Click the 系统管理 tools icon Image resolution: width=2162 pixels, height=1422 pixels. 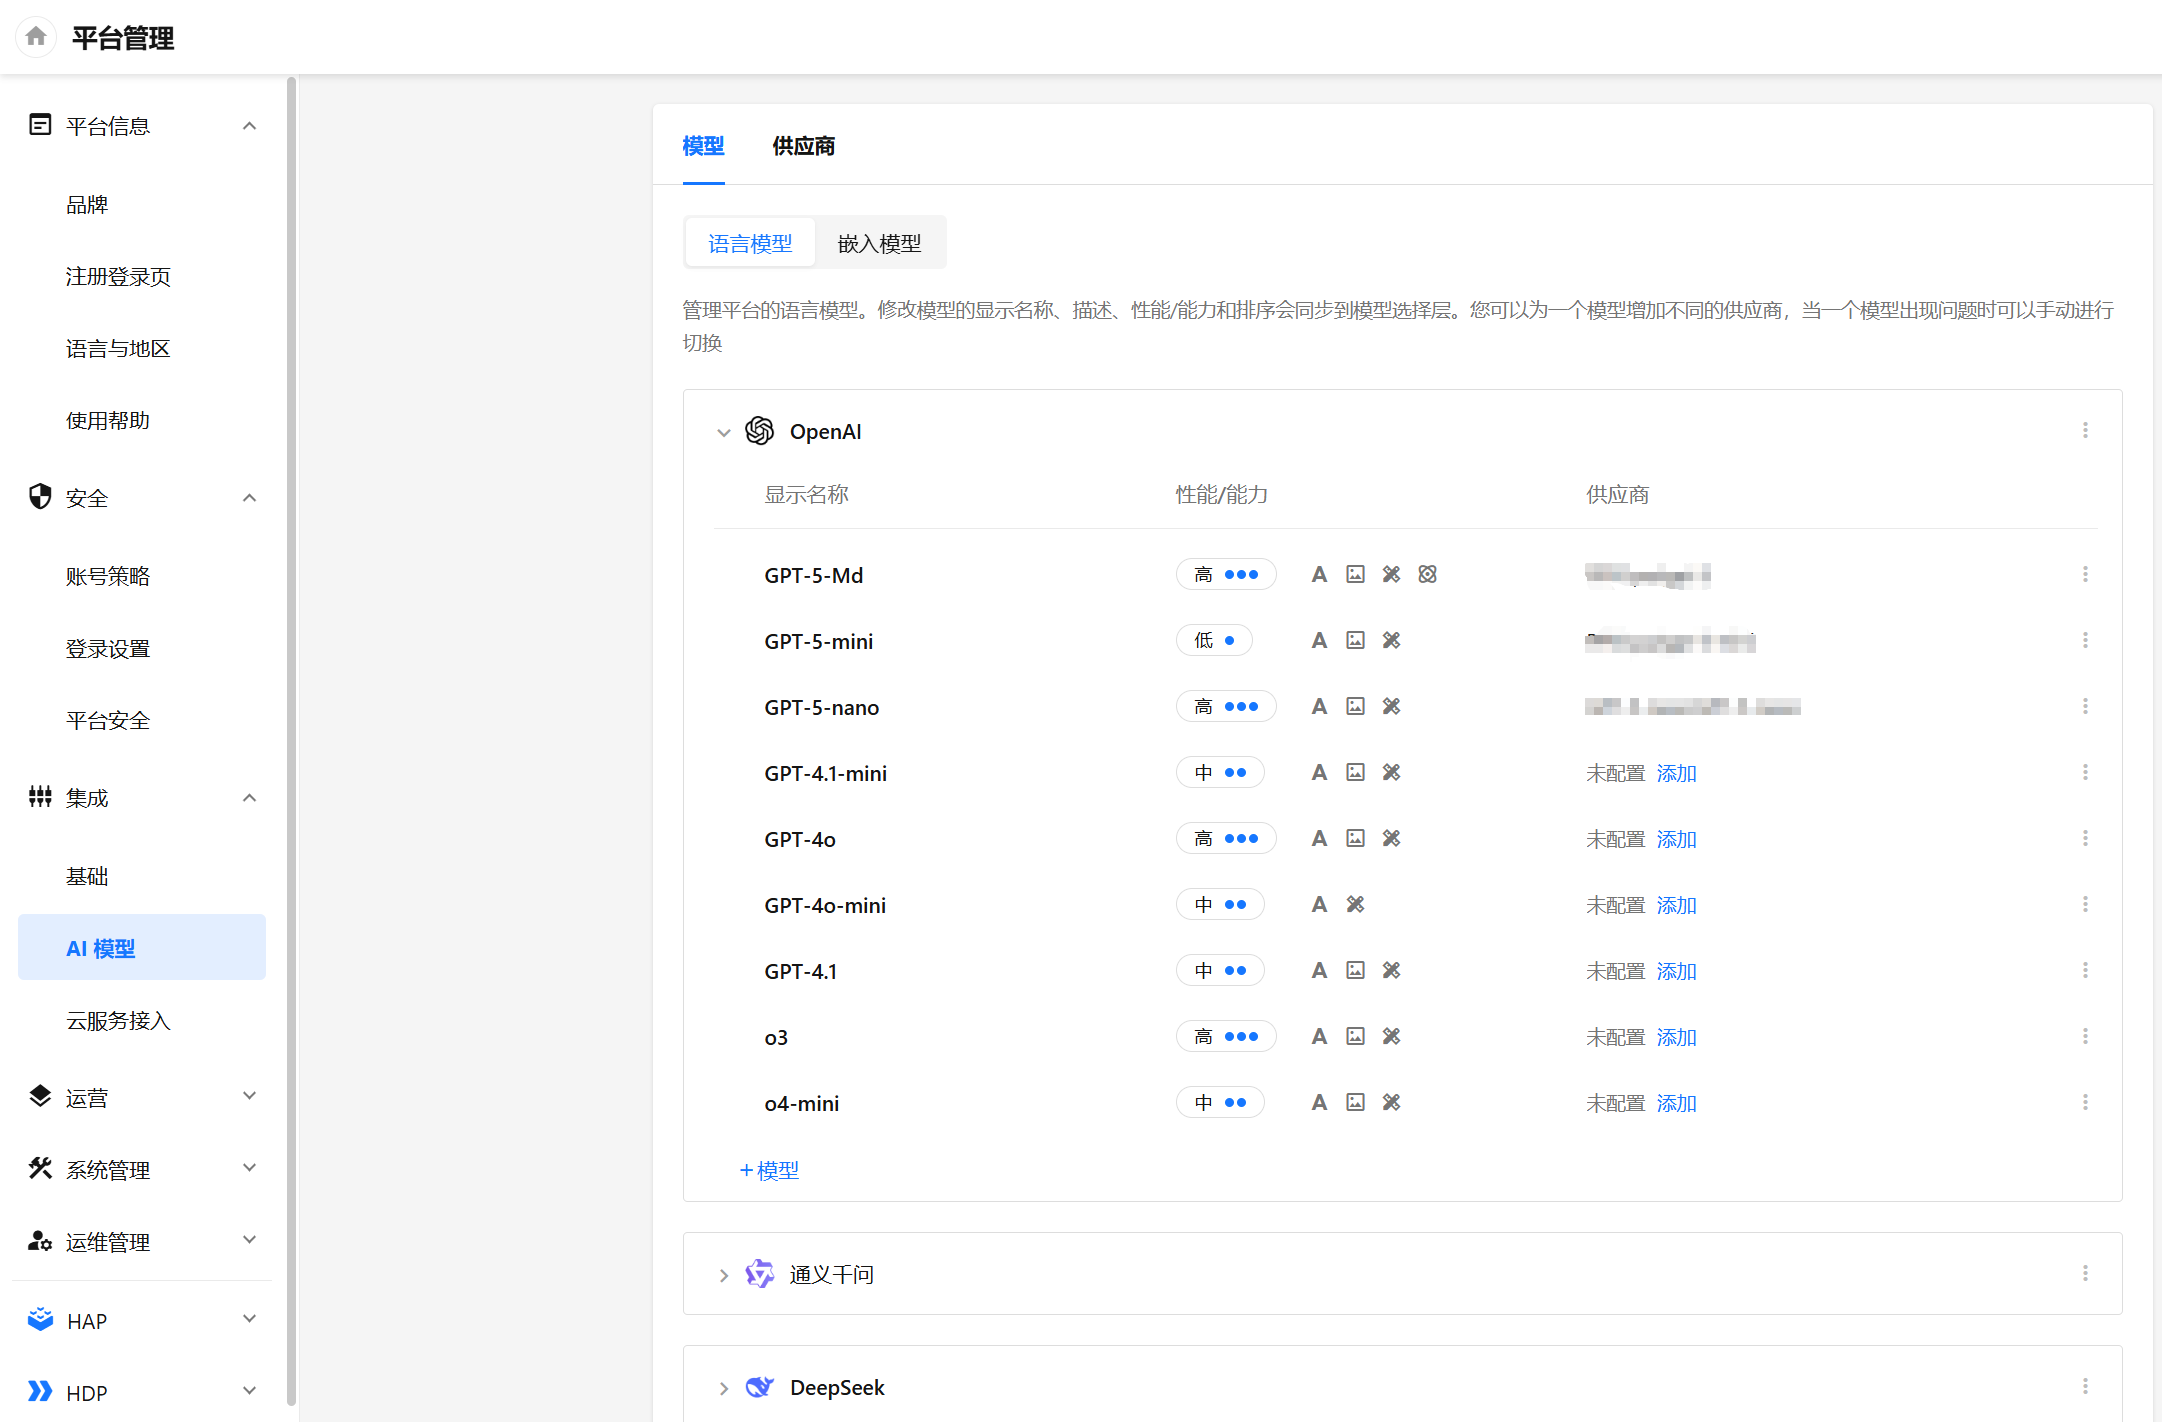tap(40, 1169)
